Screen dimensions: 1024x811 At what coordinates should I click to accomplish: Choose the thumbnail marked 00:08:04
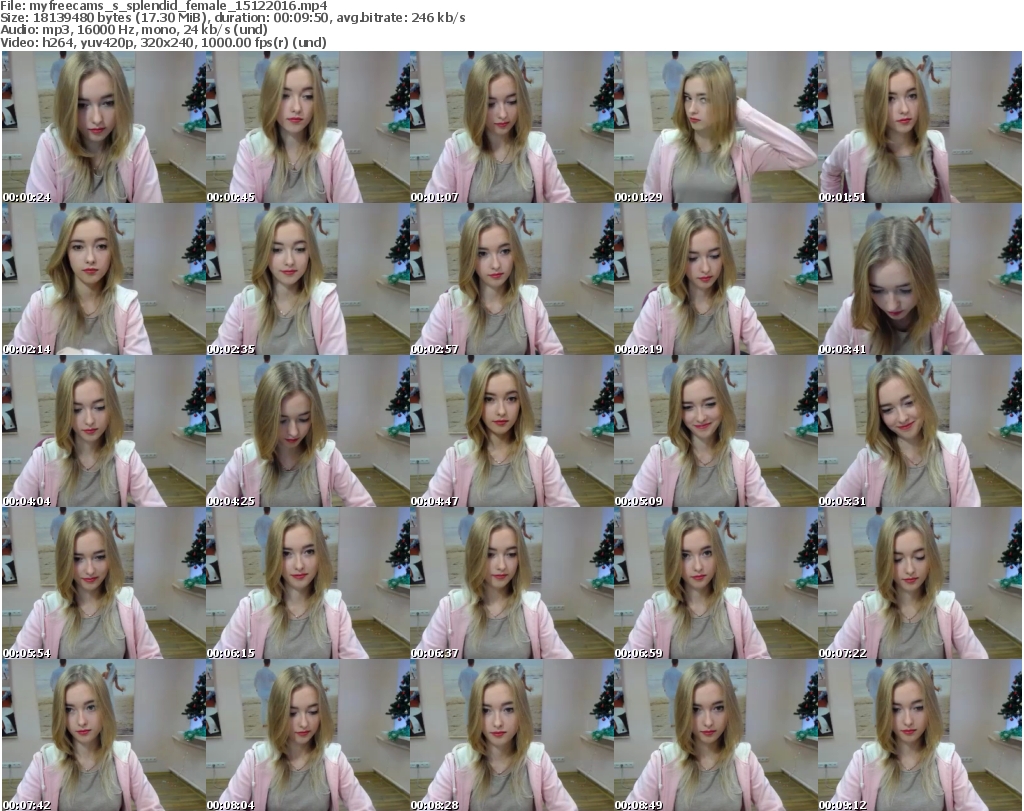pyautogui.click(x=308, y=735)
